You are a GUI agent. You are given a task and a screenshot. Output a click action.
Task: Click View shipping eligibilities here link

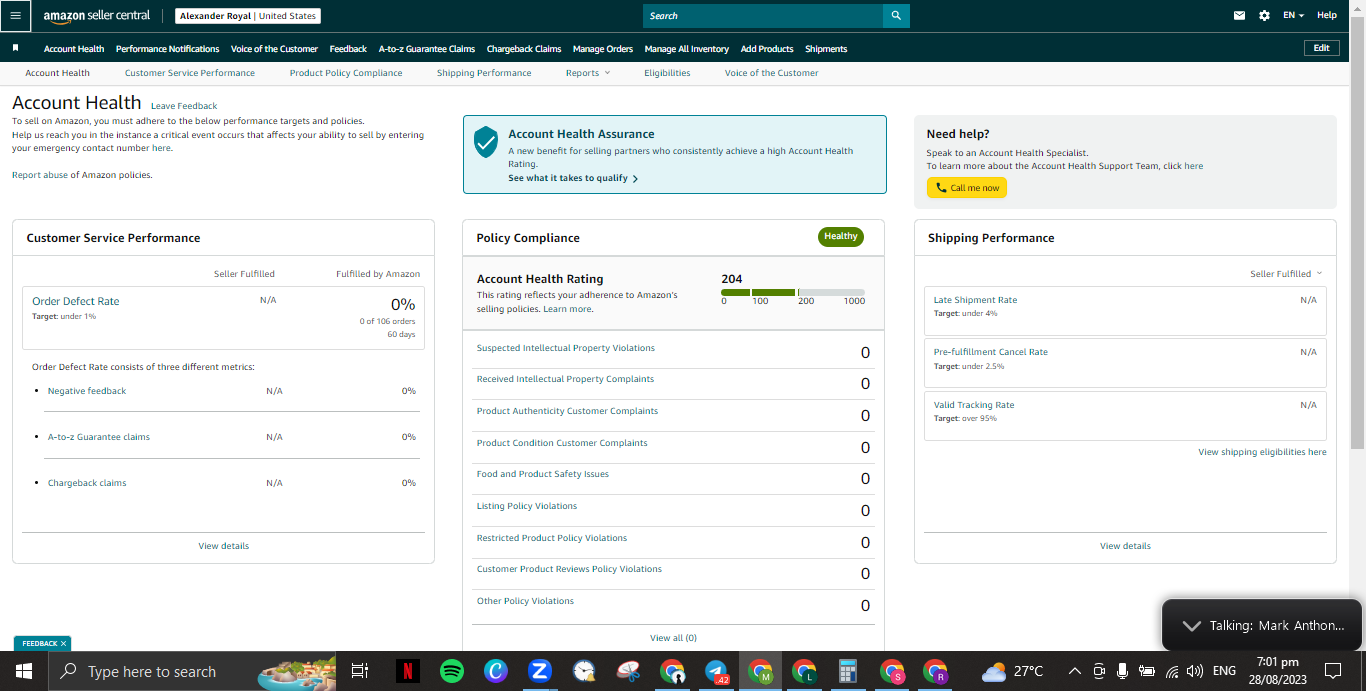click(x=1262, y=452)
